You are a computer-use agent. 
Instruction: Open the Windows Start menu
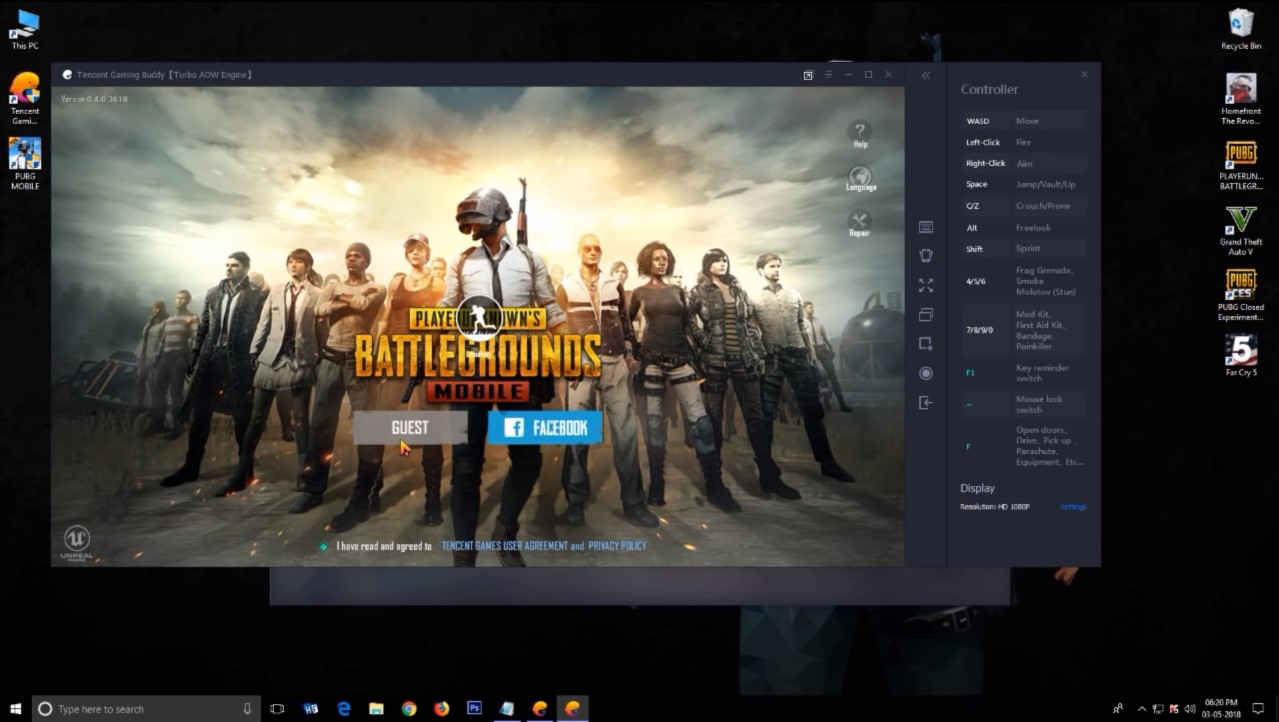[x=16, y=708]
